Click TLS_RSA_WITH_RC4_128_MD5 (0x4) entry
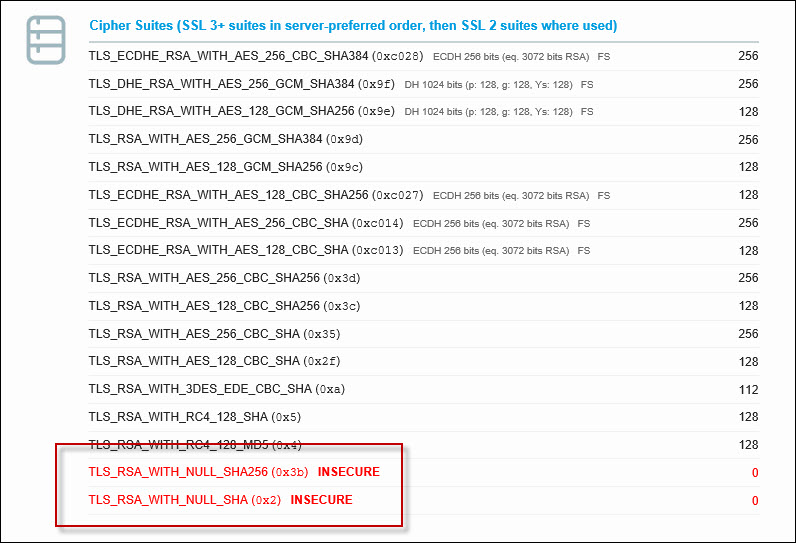Image resolution: width=796 pixels, height=543 pixels. tap(195, 445)
